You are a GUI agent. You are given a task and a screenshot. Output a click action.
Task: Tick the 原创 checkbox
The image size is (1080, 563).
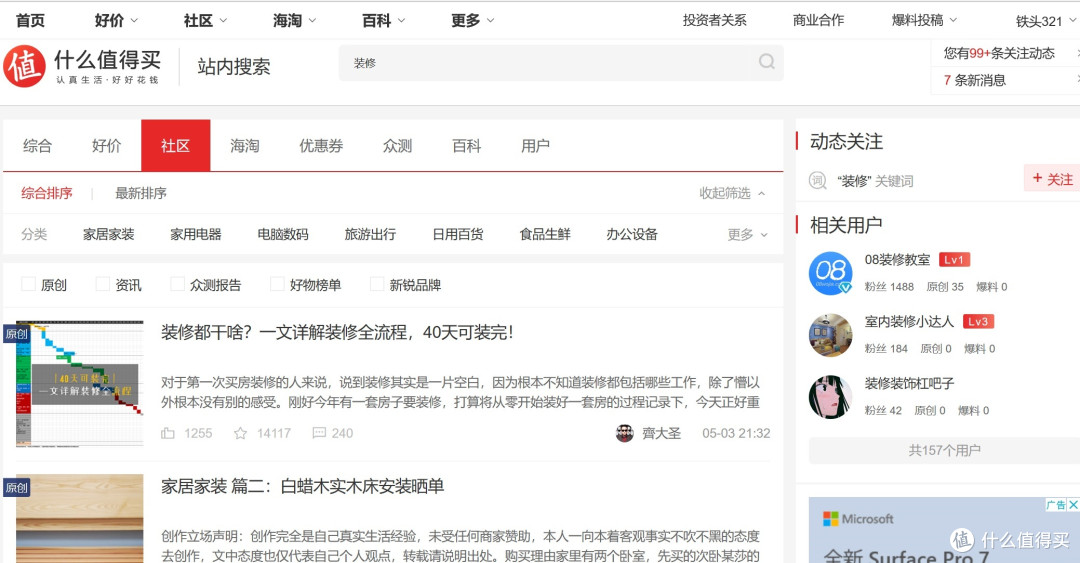coord(28,284)
